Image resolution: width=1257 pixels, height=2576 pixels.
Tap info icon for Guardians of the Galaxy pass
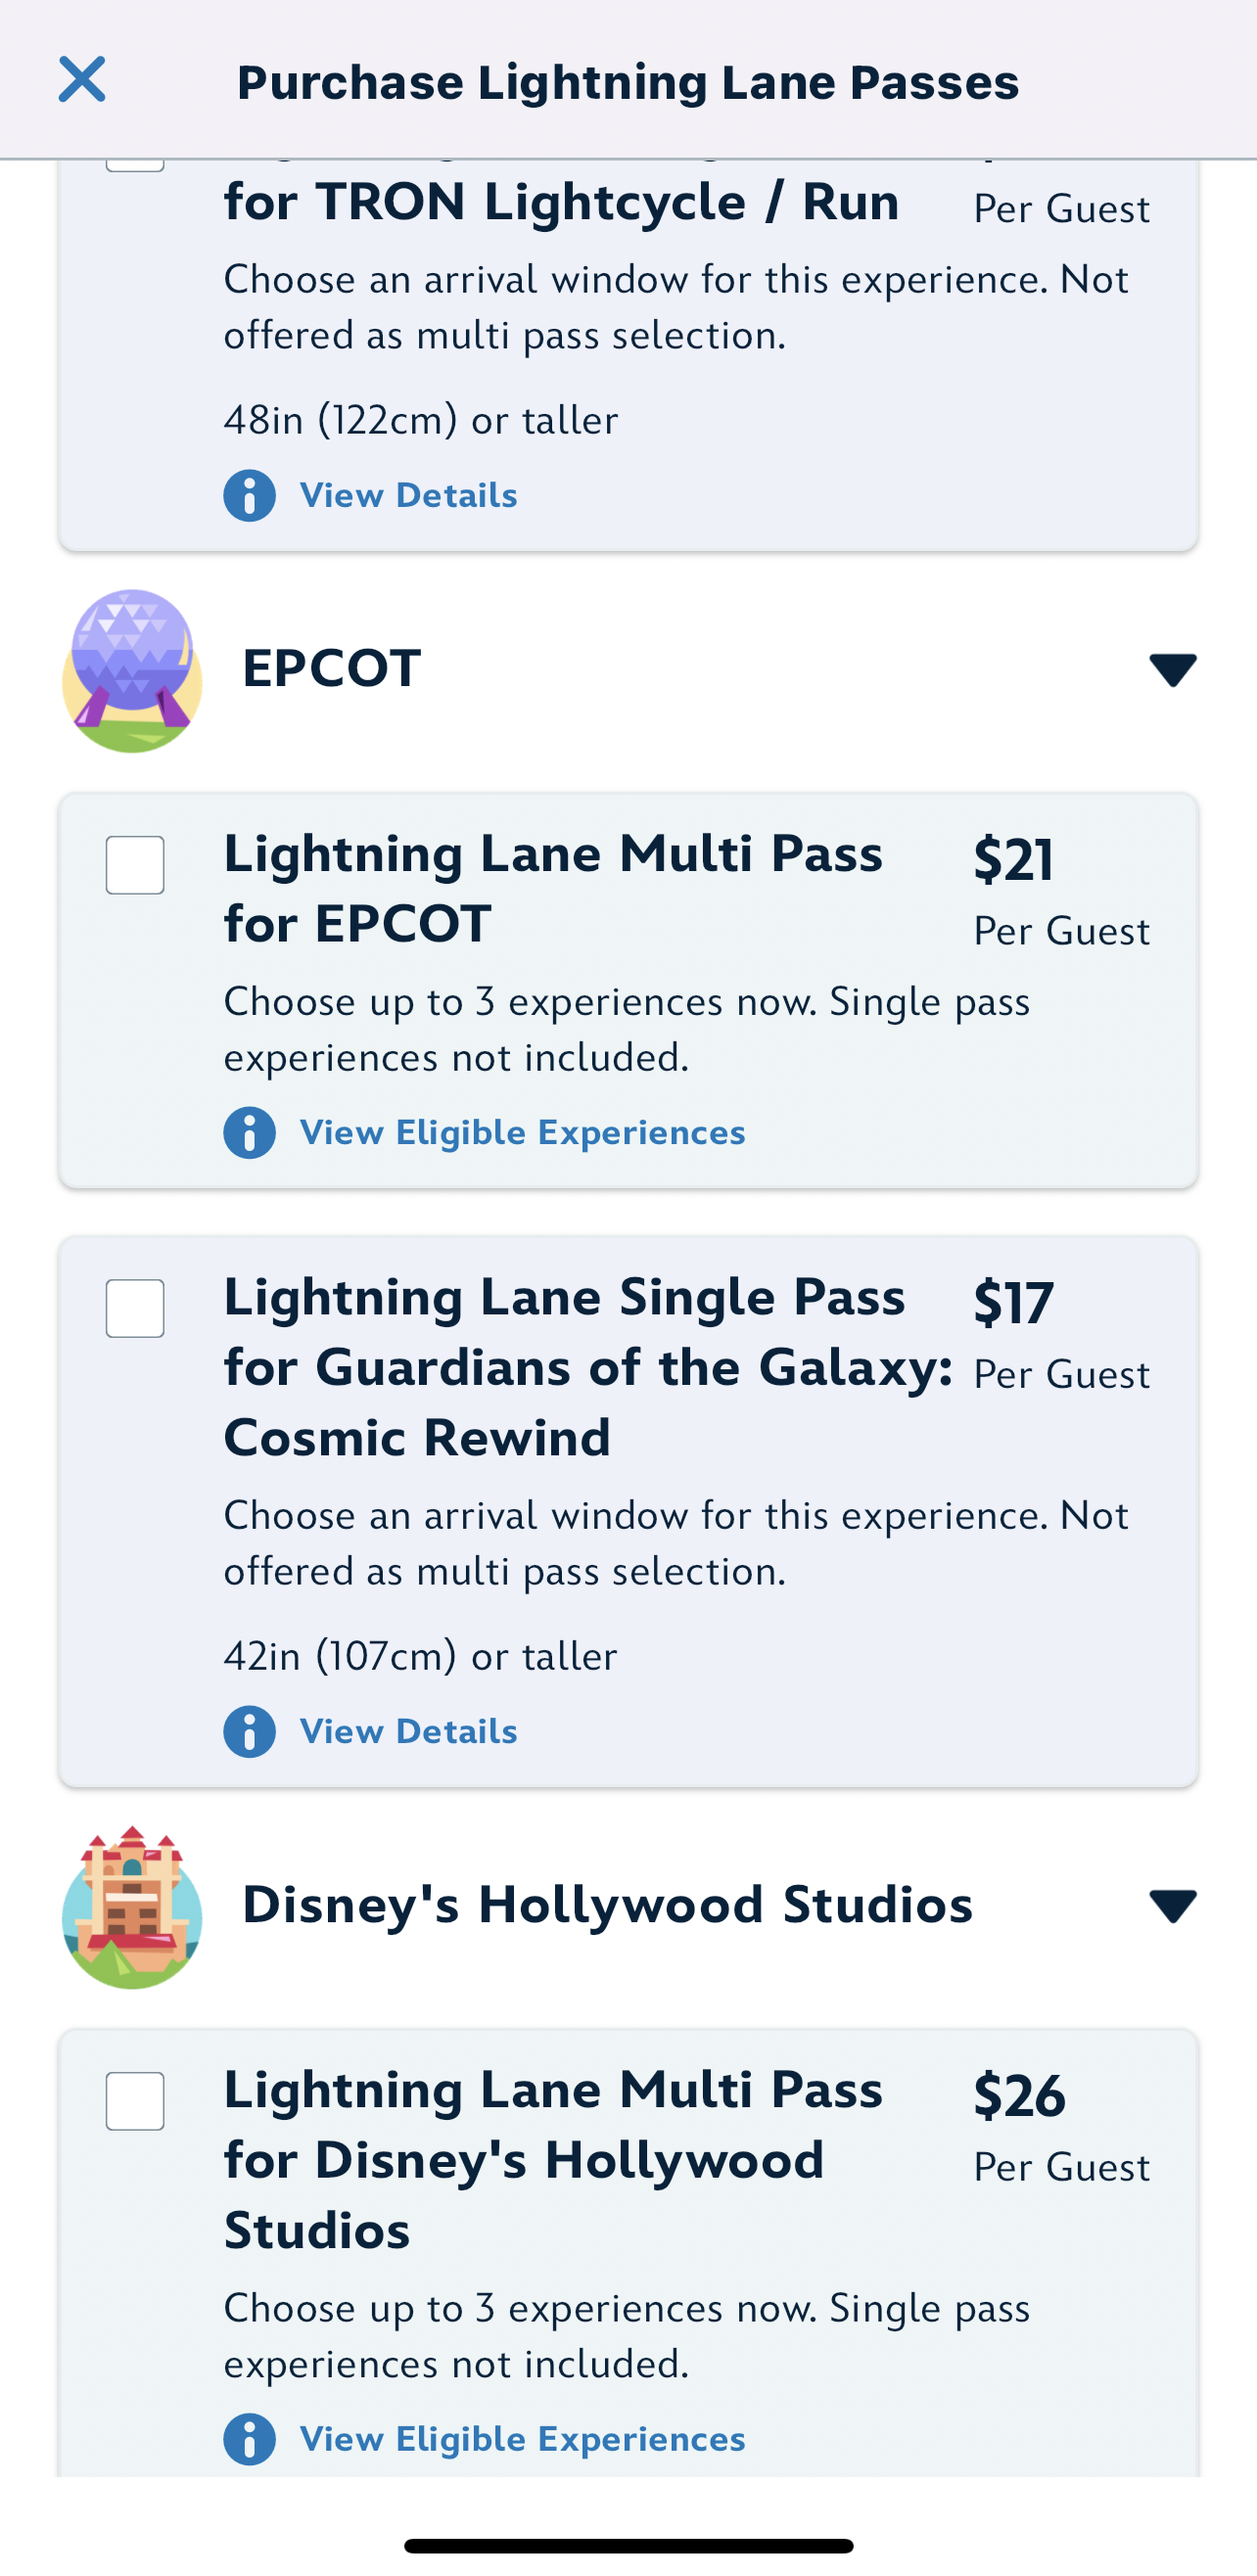click(249, 1731)
